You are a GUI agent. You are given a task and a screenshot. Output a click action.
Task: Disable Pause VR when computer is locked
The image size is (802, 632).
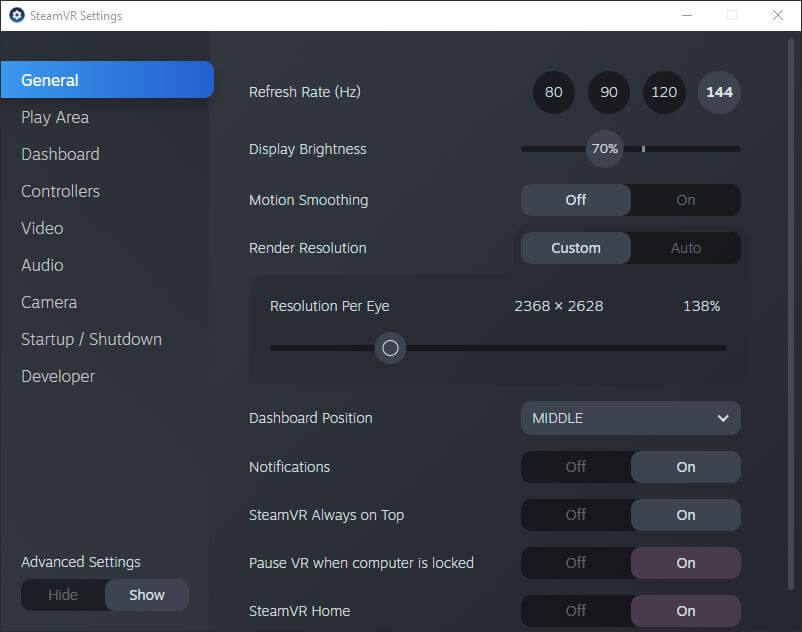click(576, 563)
